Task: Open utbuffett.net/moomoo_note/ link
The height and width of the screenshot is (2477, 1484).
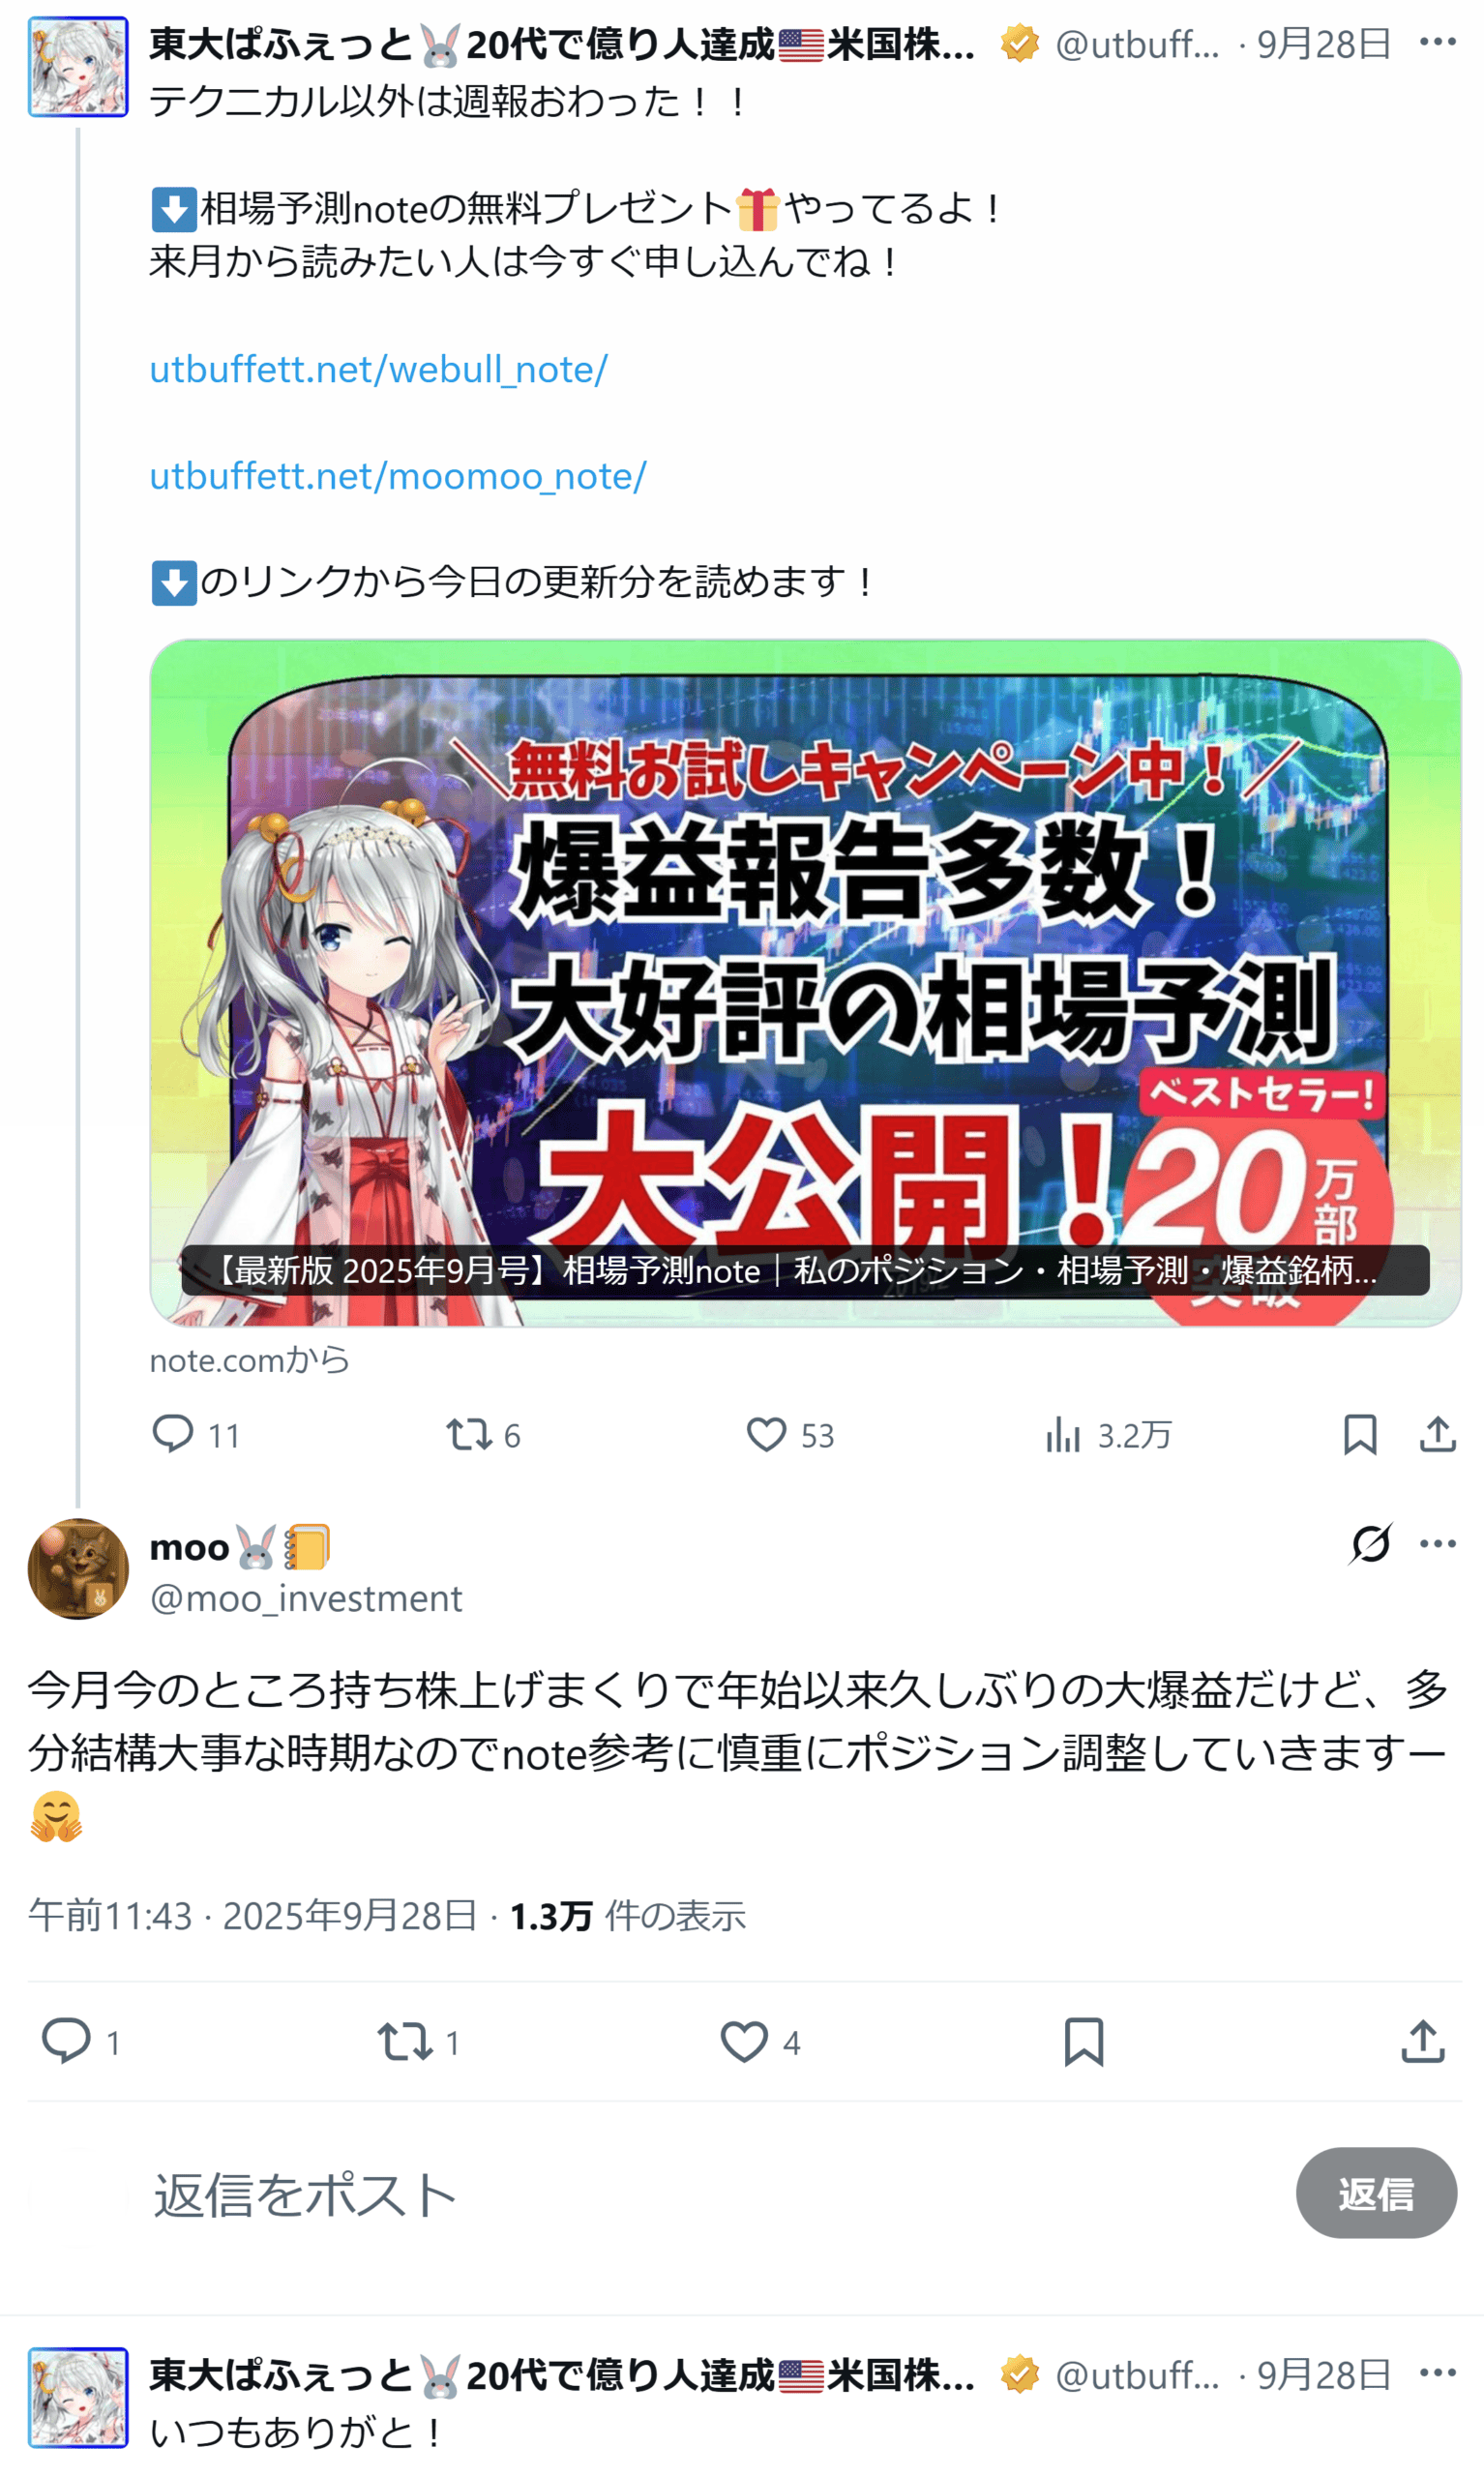Action: coord(398,476)
